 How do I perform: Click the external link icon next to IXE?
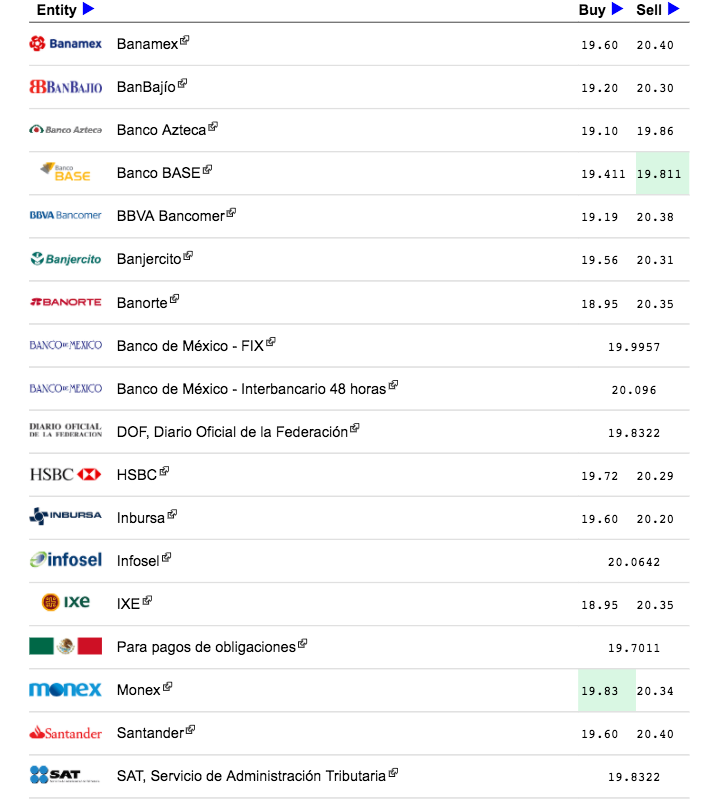point(148,600)
